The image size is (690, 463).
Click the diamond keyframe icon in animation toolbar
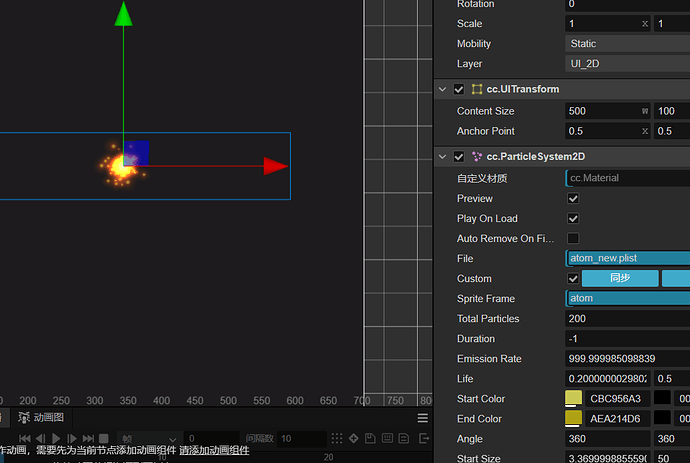353,438
